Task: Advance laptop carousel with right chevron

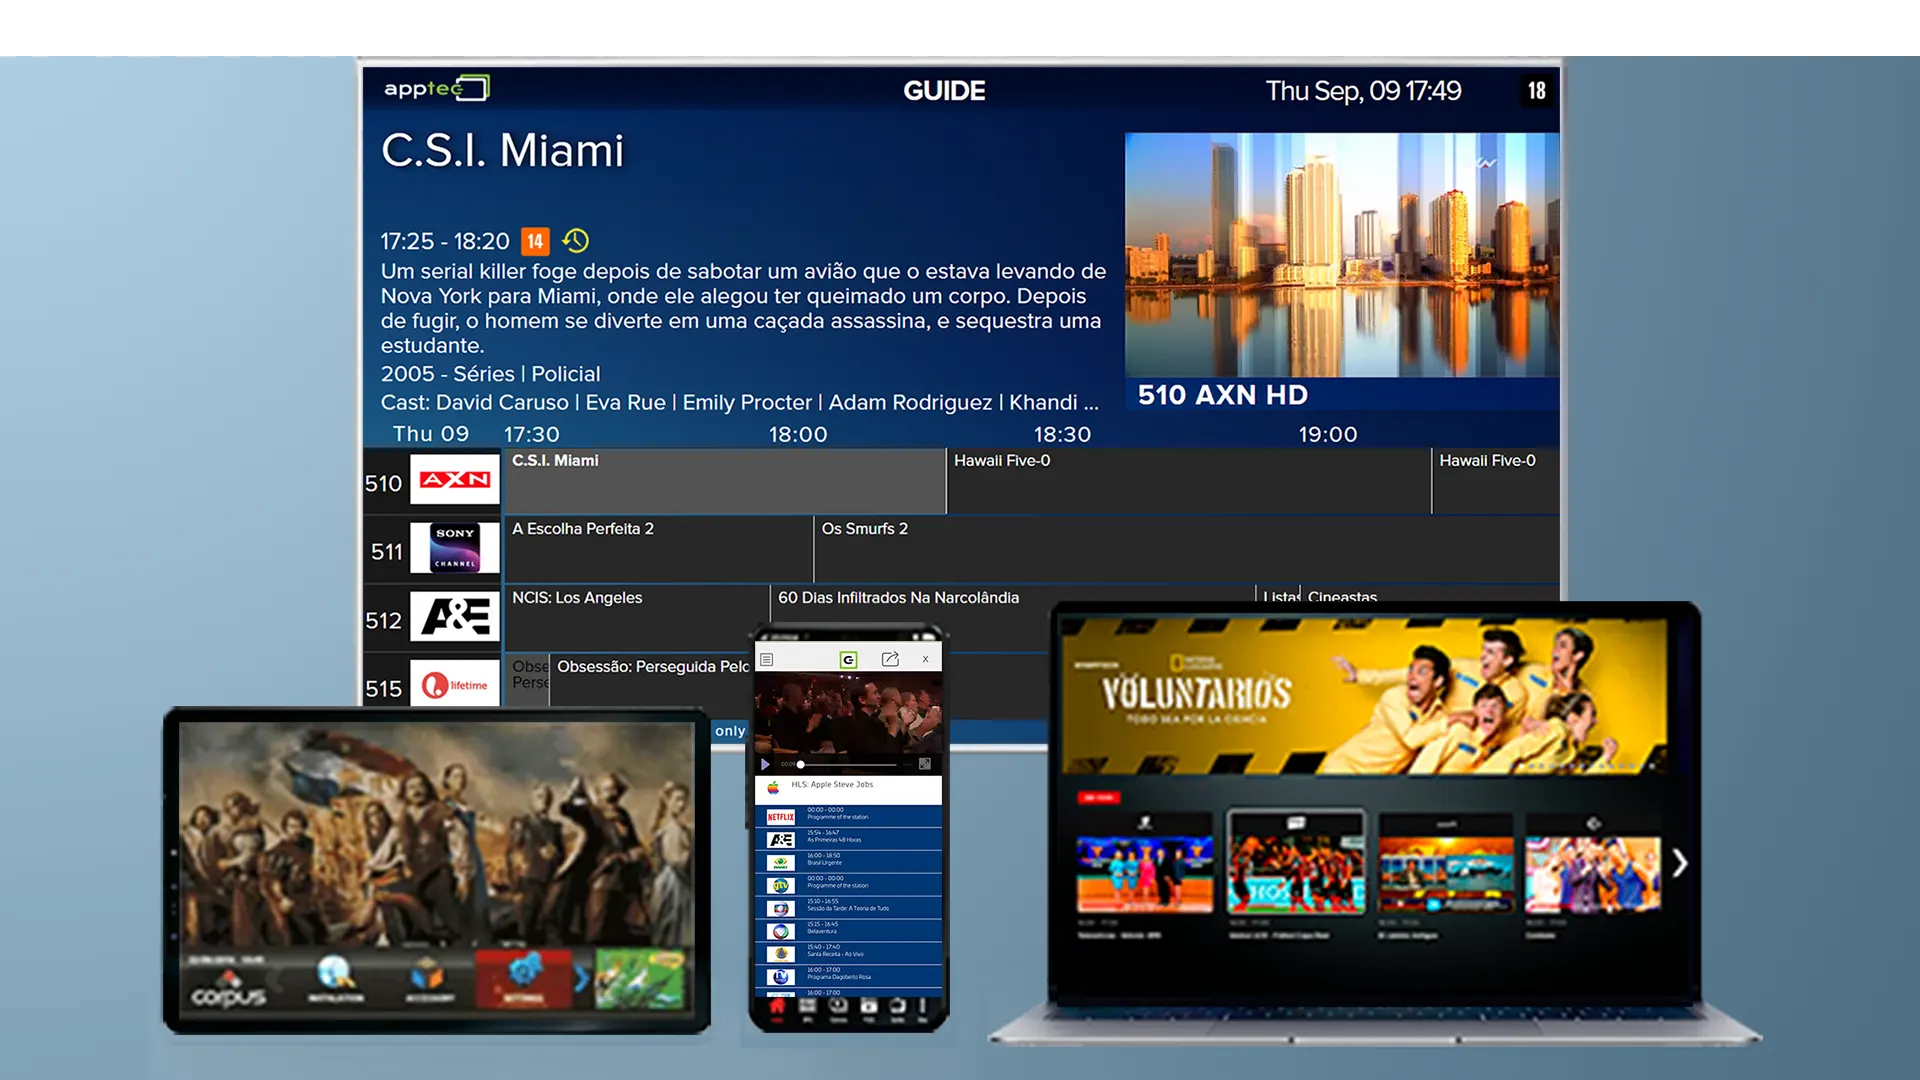Action: tap(1680, 863)
